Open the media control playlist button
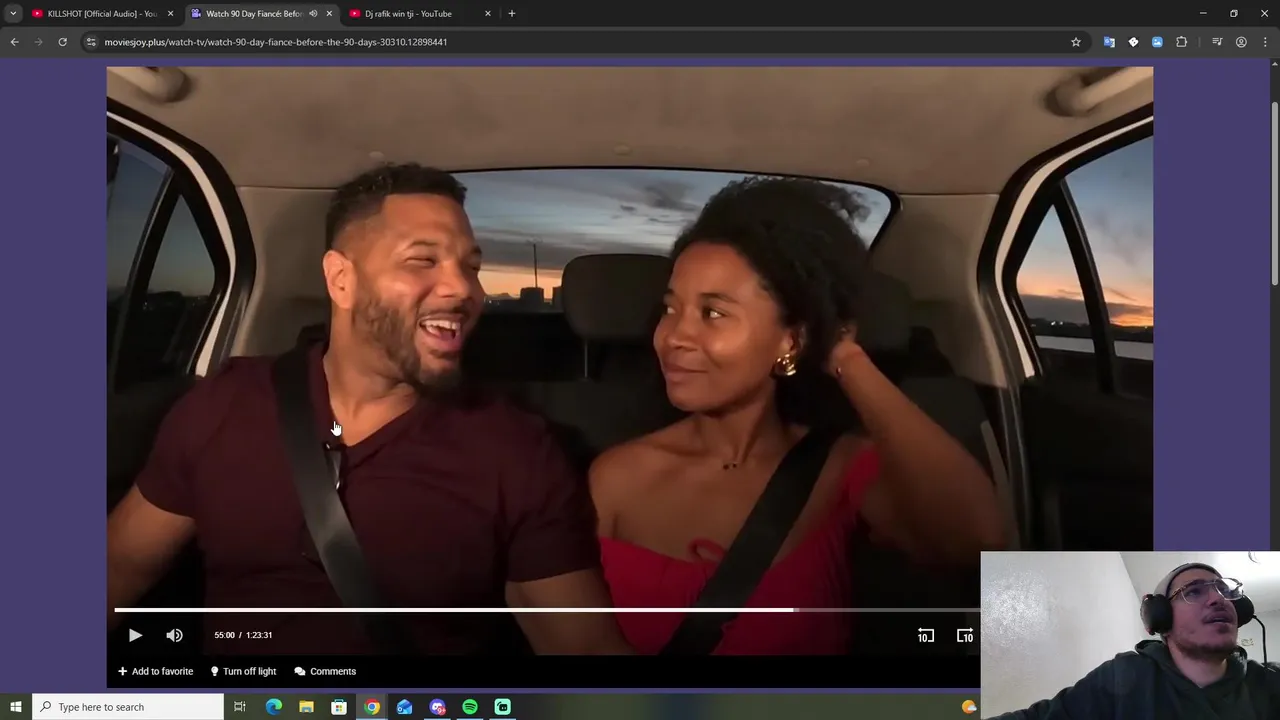 [1217, 42]
